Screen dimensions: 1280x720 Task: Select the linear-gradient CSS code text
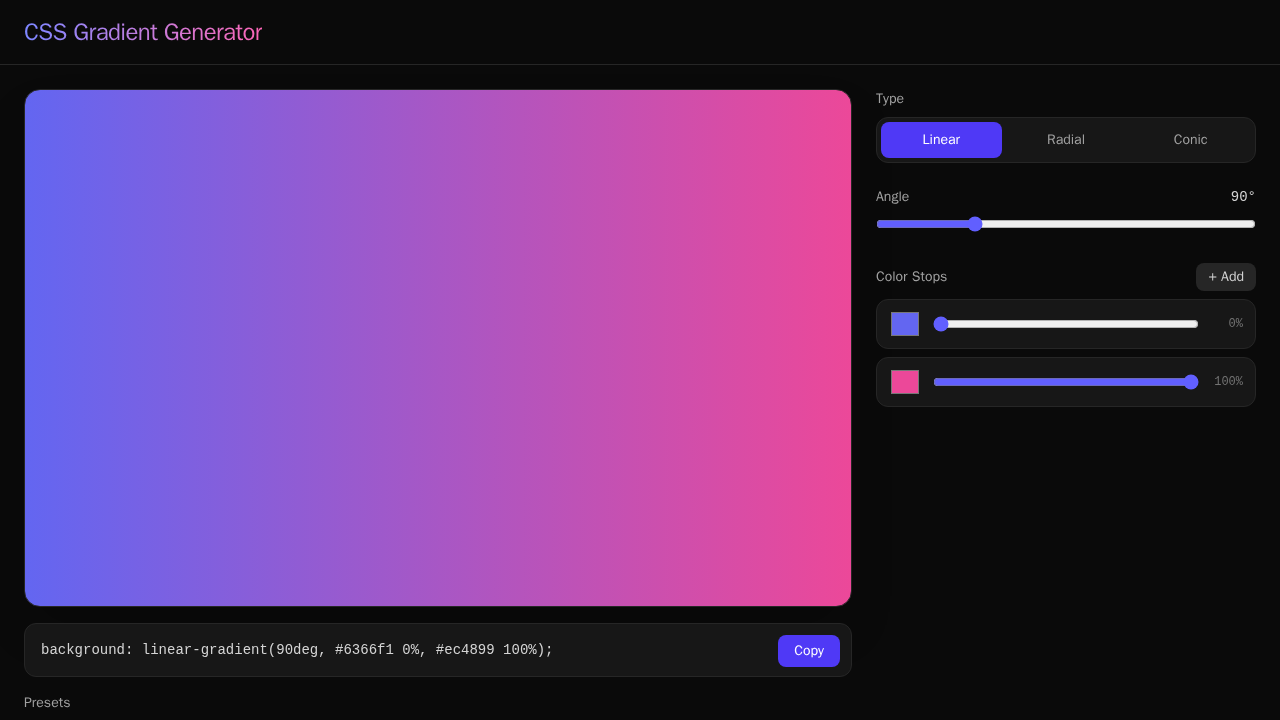(x=296, y=650)
